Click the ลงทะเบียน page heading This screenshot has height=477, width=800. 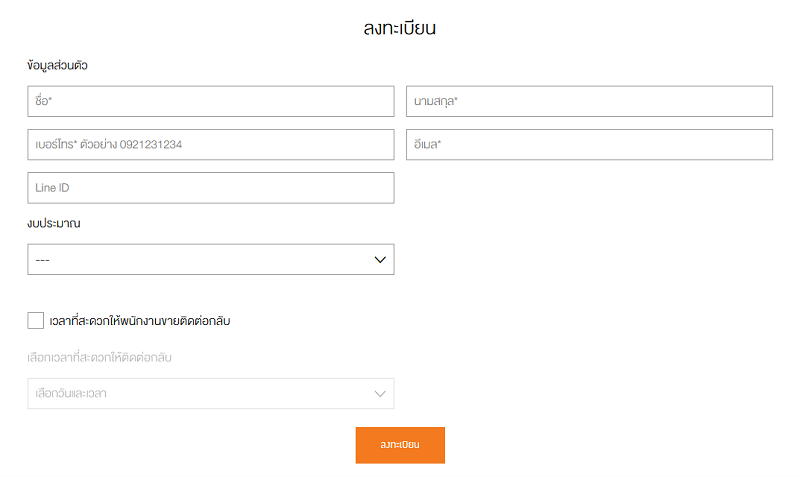coord(399,28)
